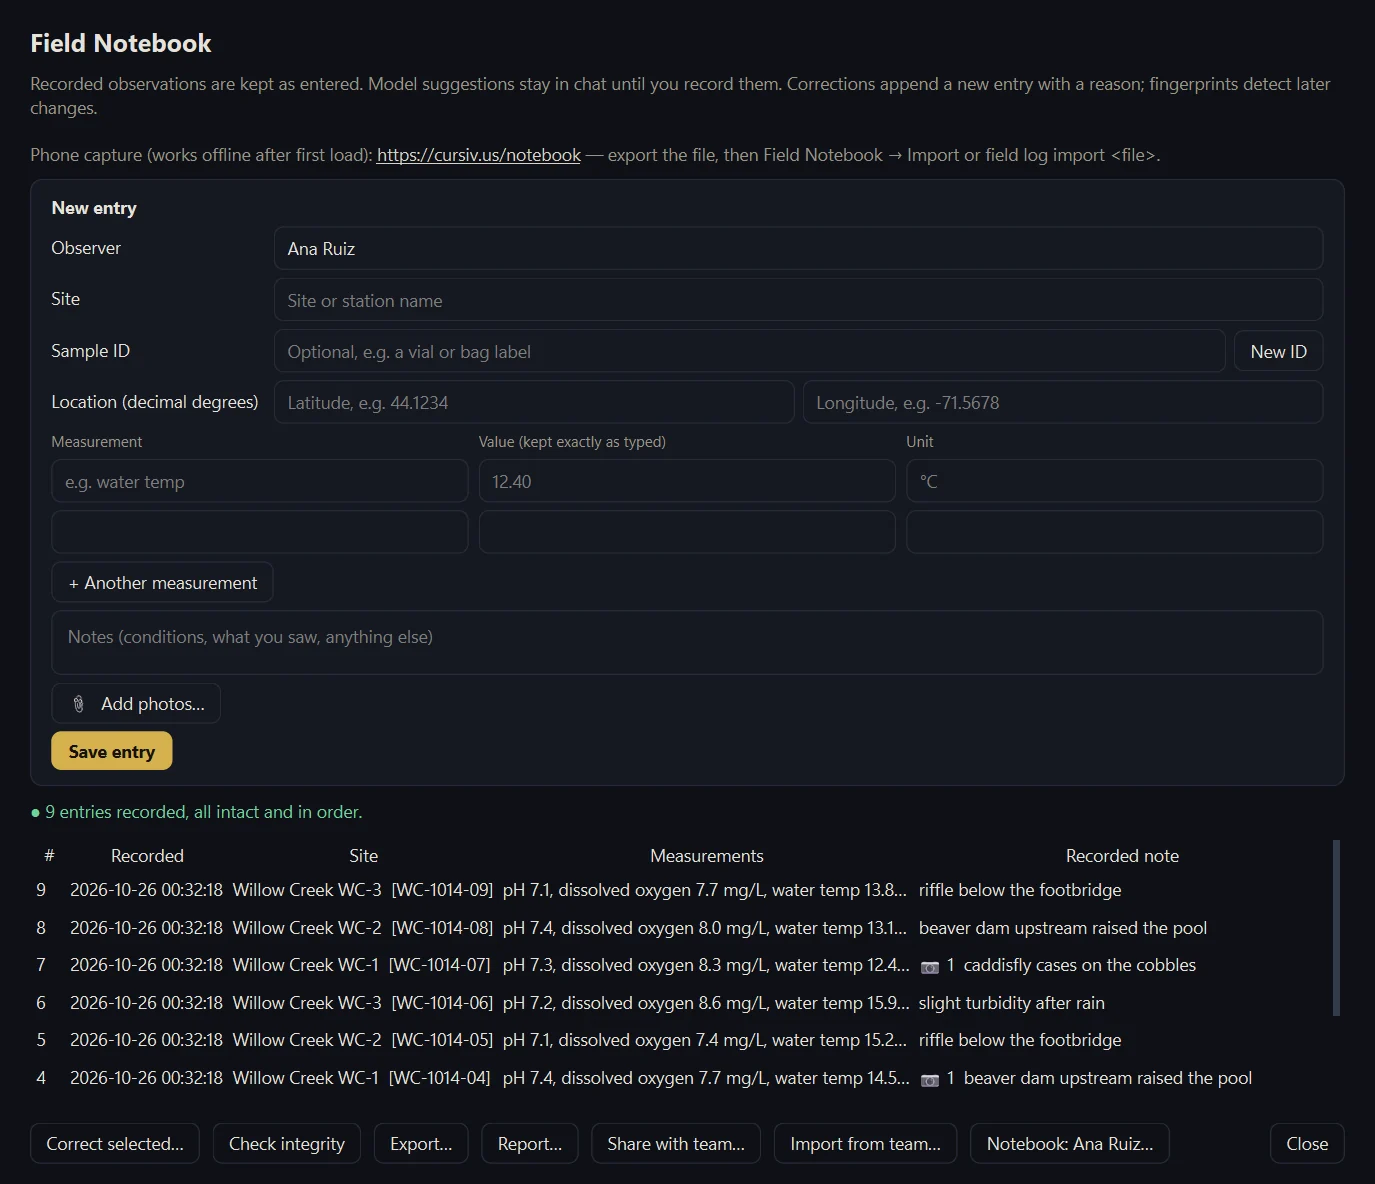The image size is (1375, 1184).
Task: Click the Unit field showing °C
Action: 1114,481
